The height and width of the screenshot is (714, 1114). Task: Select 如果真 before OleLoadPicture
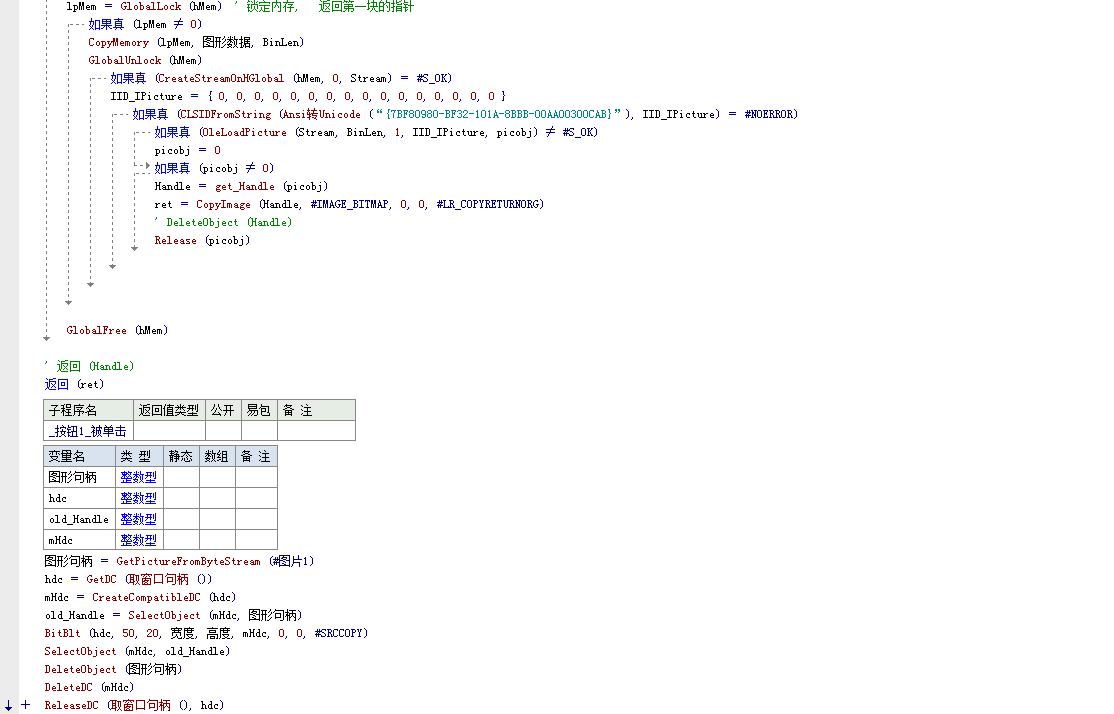click(172, 132)
